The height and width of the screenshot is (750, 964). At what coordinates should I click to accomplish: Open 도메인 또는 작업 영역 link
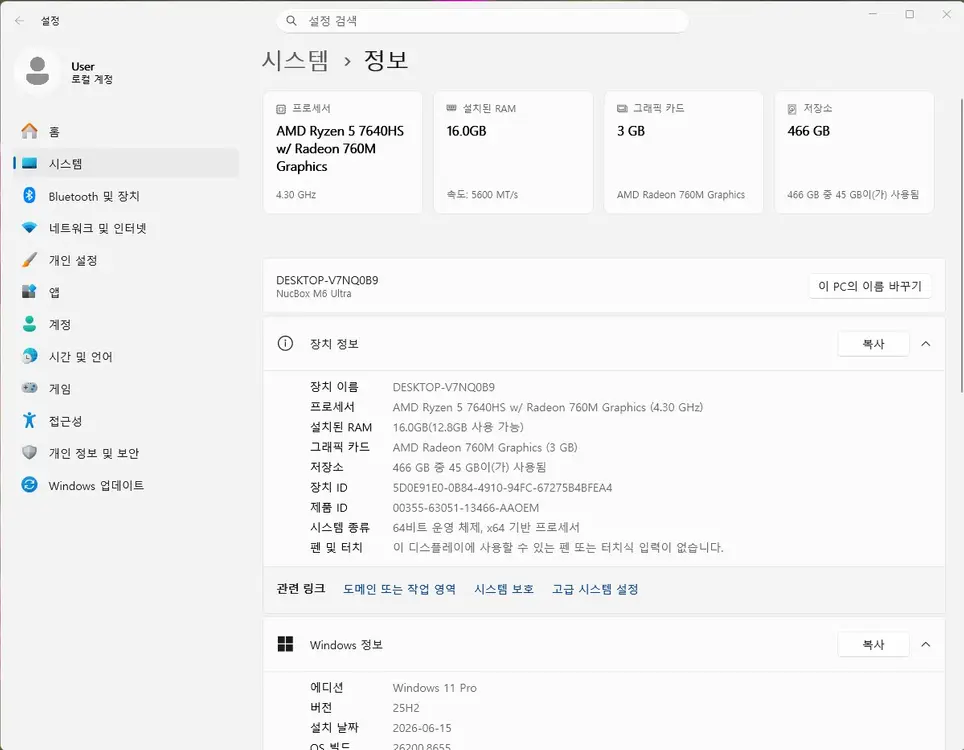pyautogui.click(x=400, y=589)
